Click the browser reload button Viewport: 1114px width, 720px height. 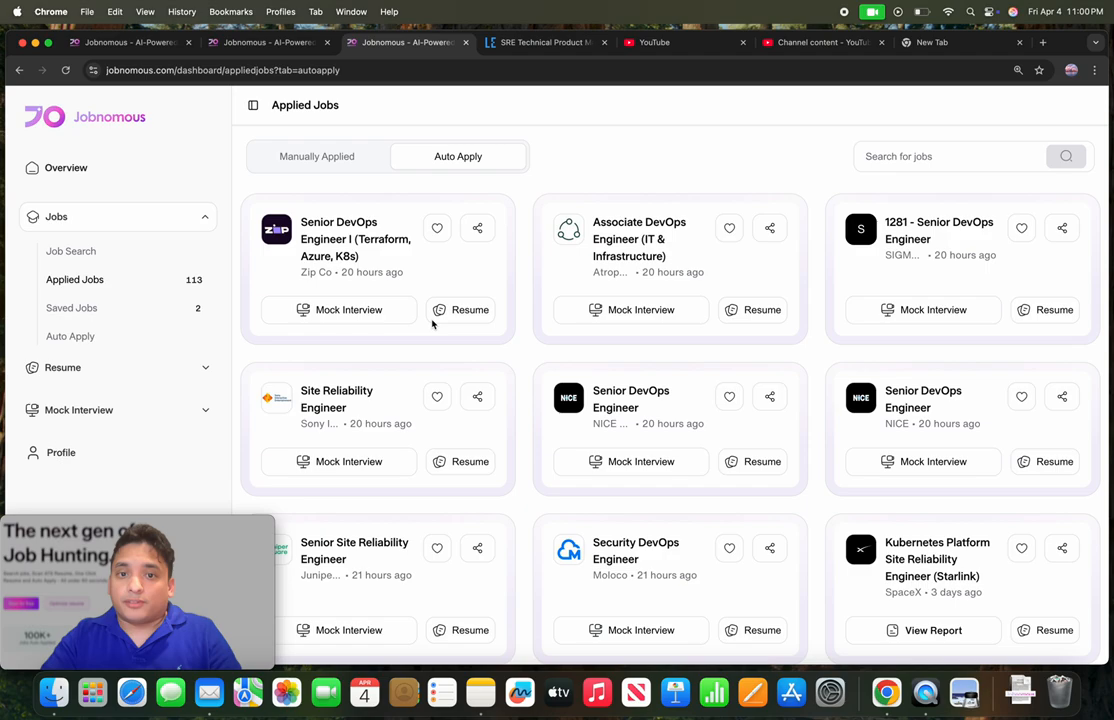[x=65, y=70]
